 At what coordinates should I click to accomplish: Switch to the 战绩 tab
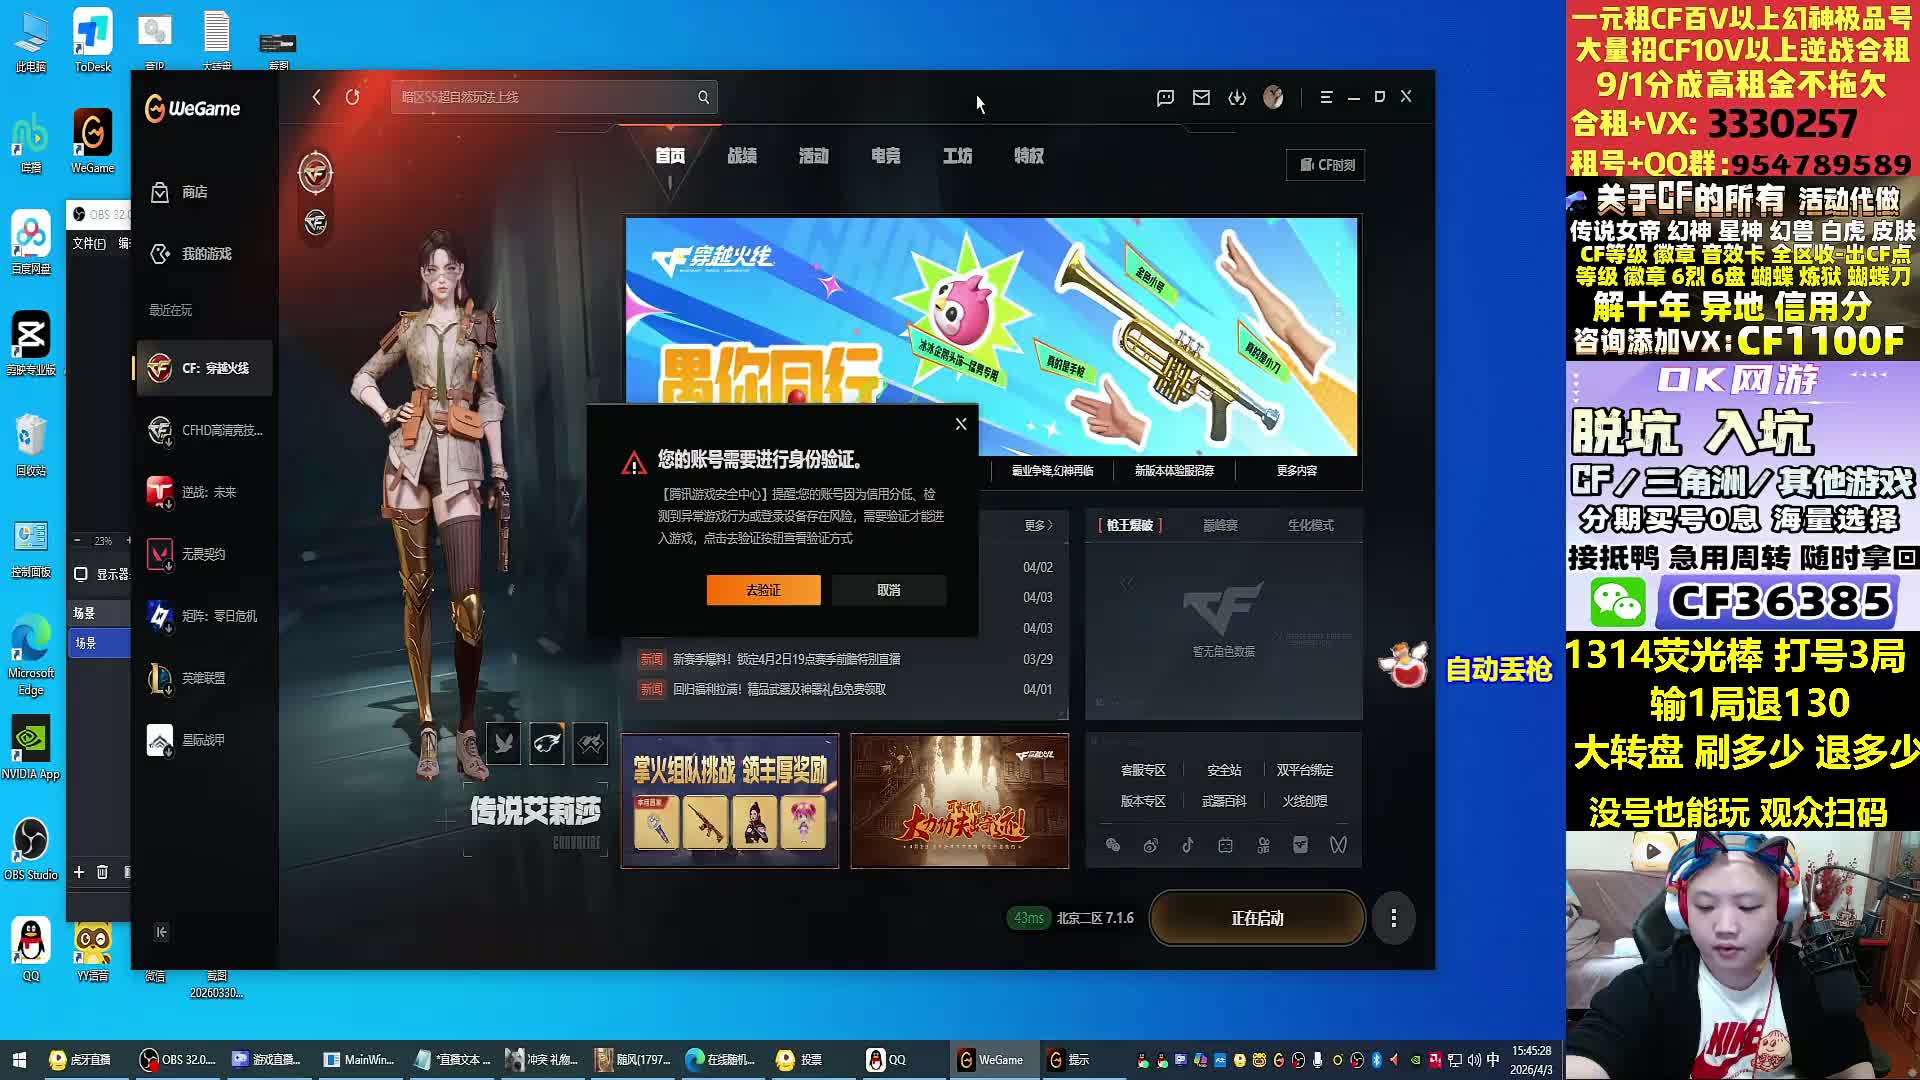[x=741, y=156]
